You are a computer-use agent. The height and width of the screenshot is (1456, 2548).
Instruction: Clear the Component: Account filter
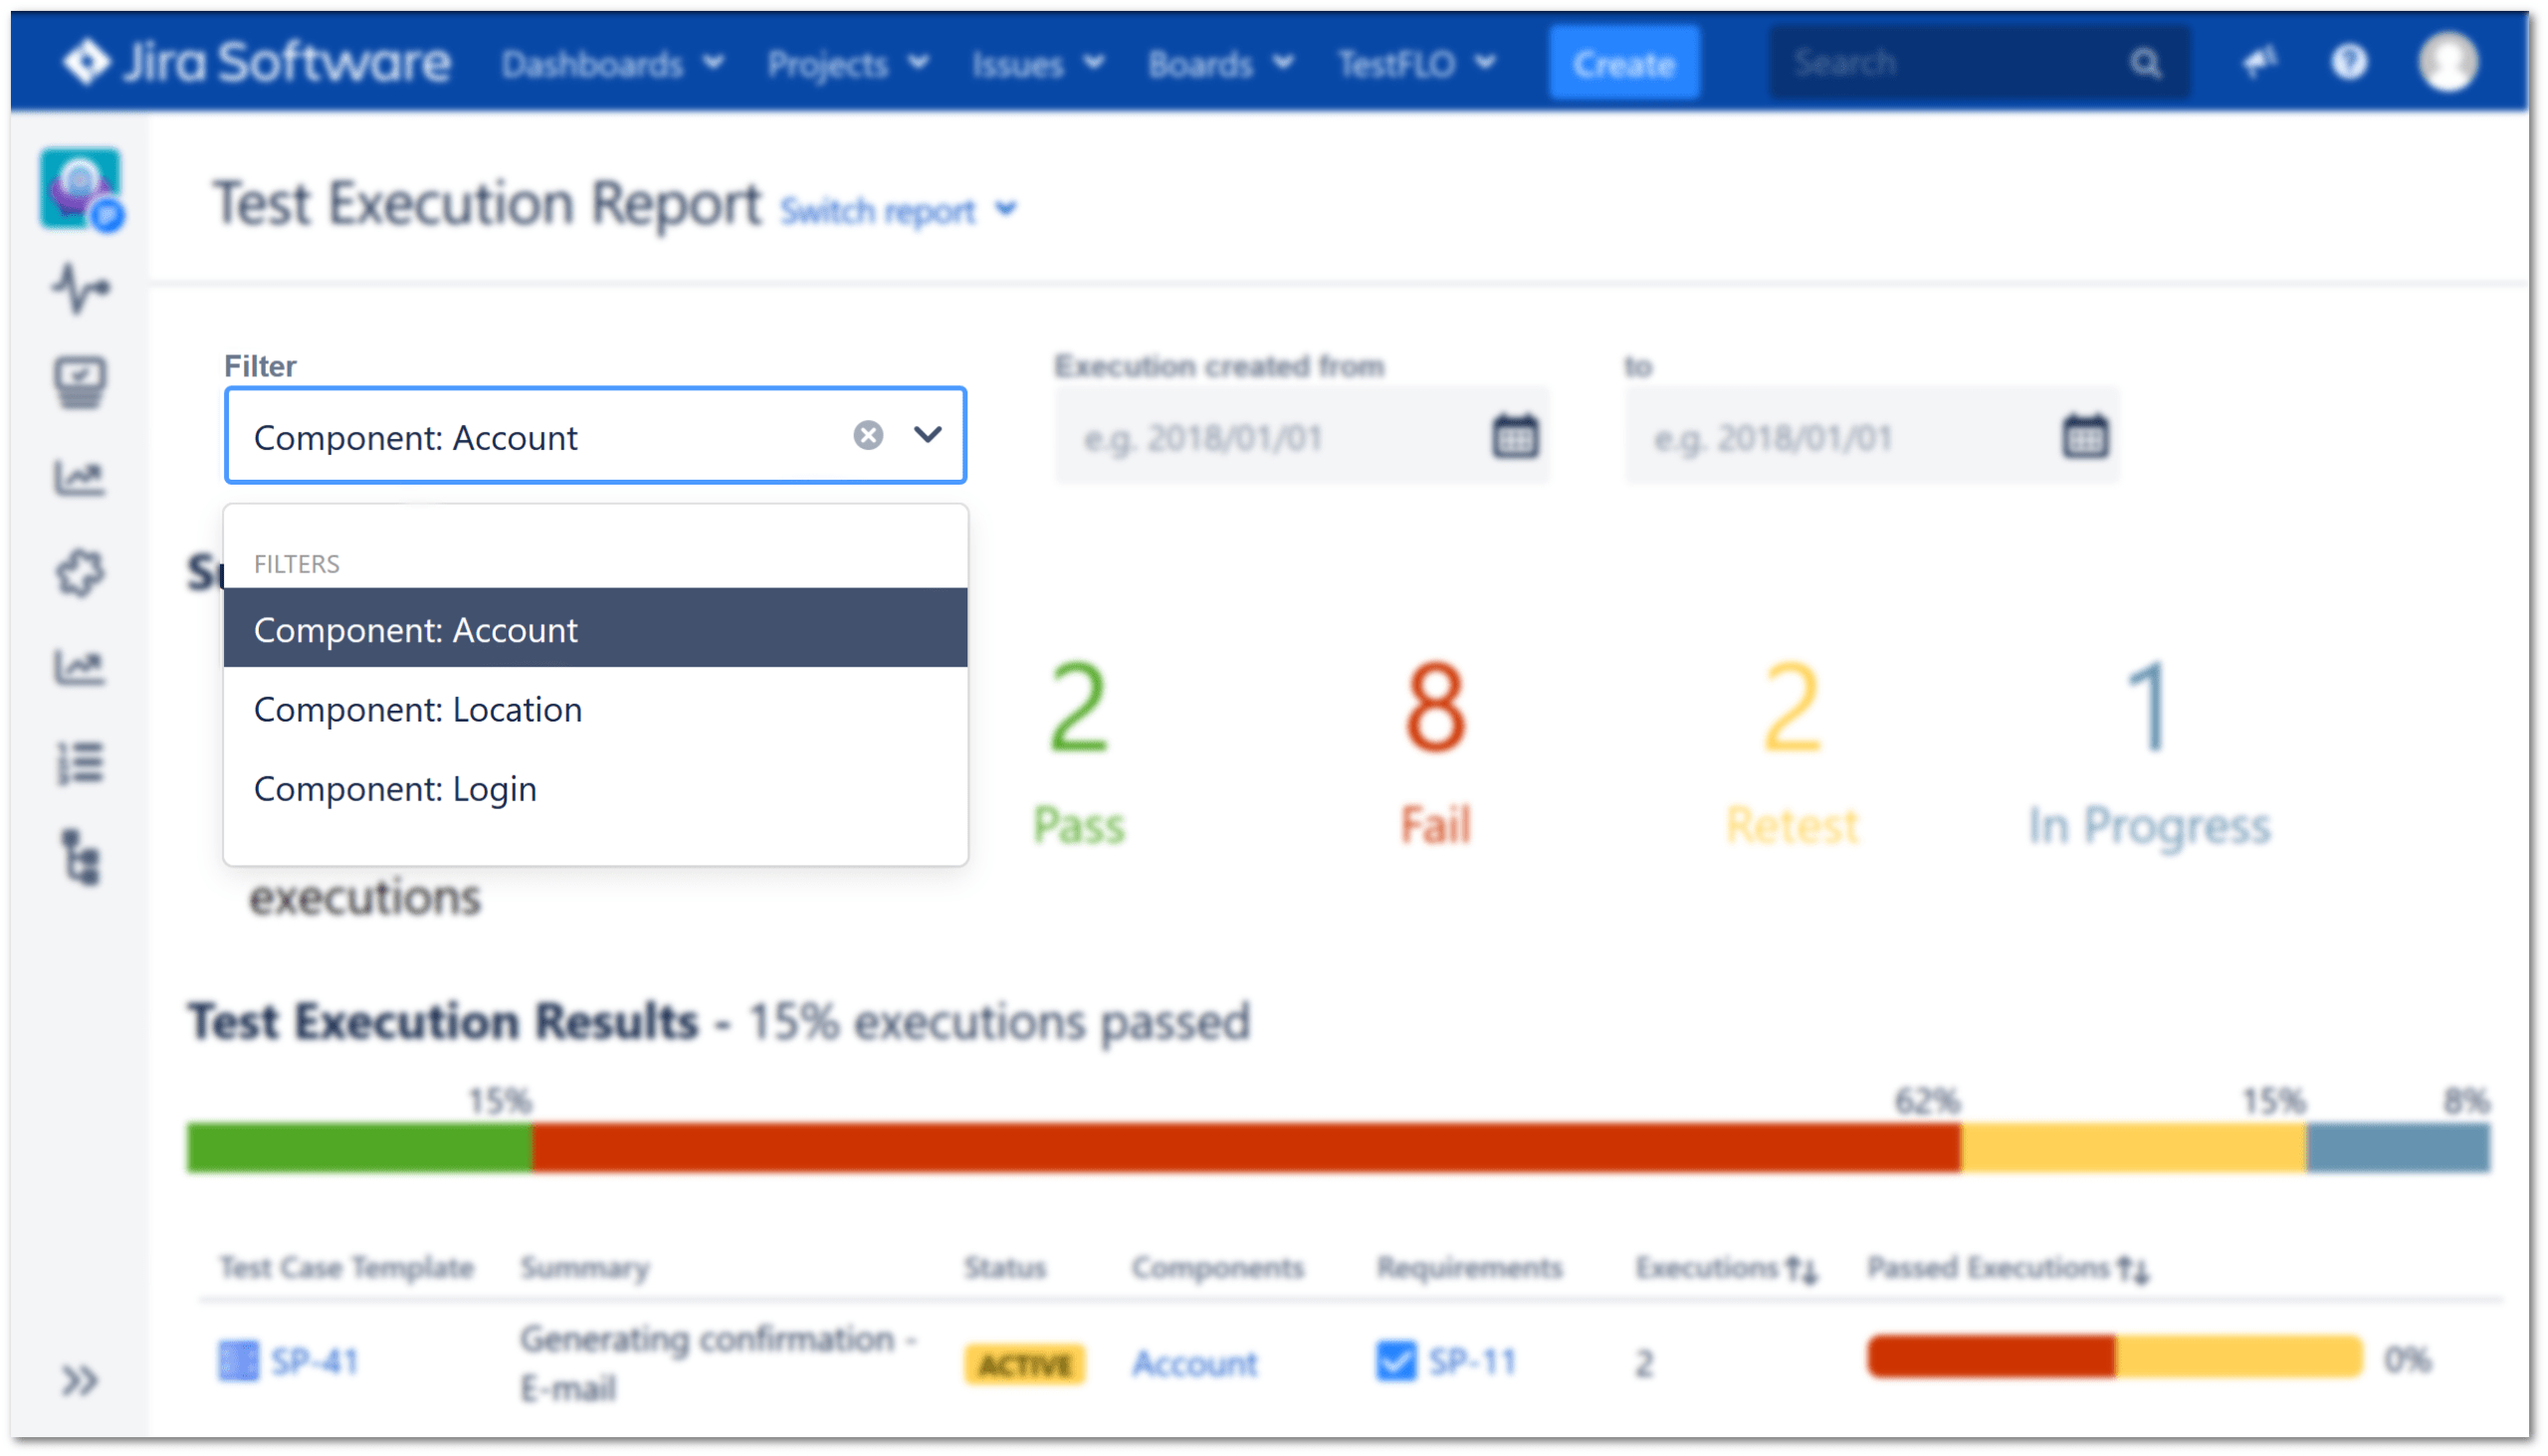870,436
